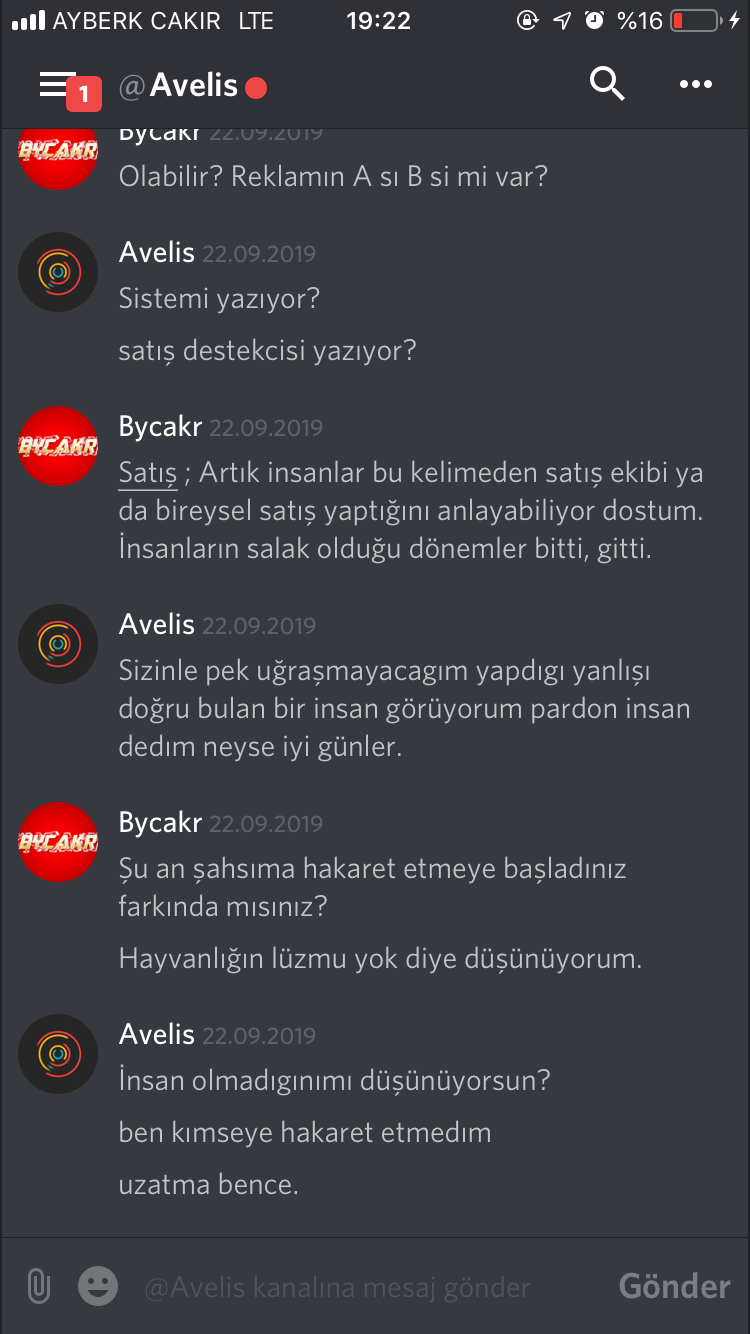
Task: Tap Avelis avatar next to 'Sistemi yazıyor?'
Action: point(58,272)
